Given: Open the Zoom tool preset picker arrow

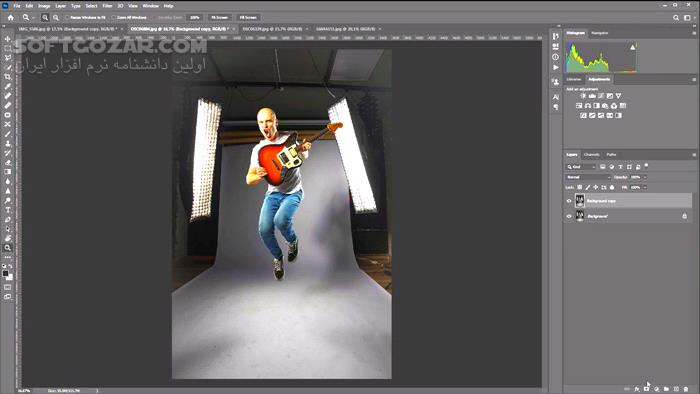Looking at the screenshot, I should tap(33, 17).
